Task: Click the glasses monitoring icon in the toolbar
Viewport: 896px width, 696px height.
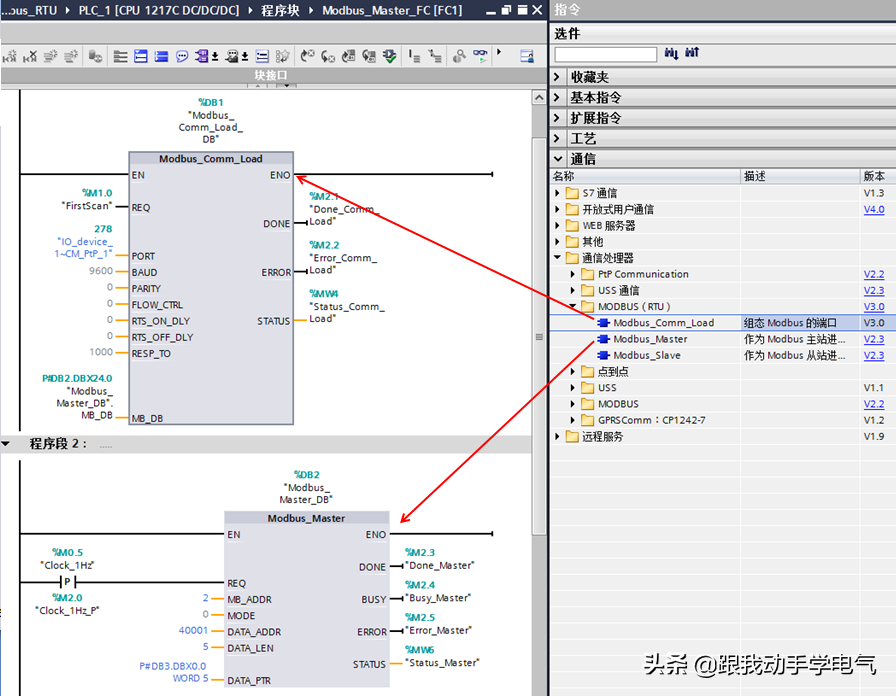Action: point(481,56)
